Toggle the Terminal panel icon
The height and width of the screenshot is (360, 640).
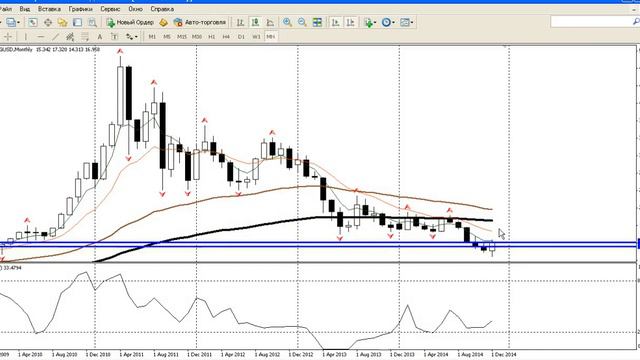(x=77, y=22)
